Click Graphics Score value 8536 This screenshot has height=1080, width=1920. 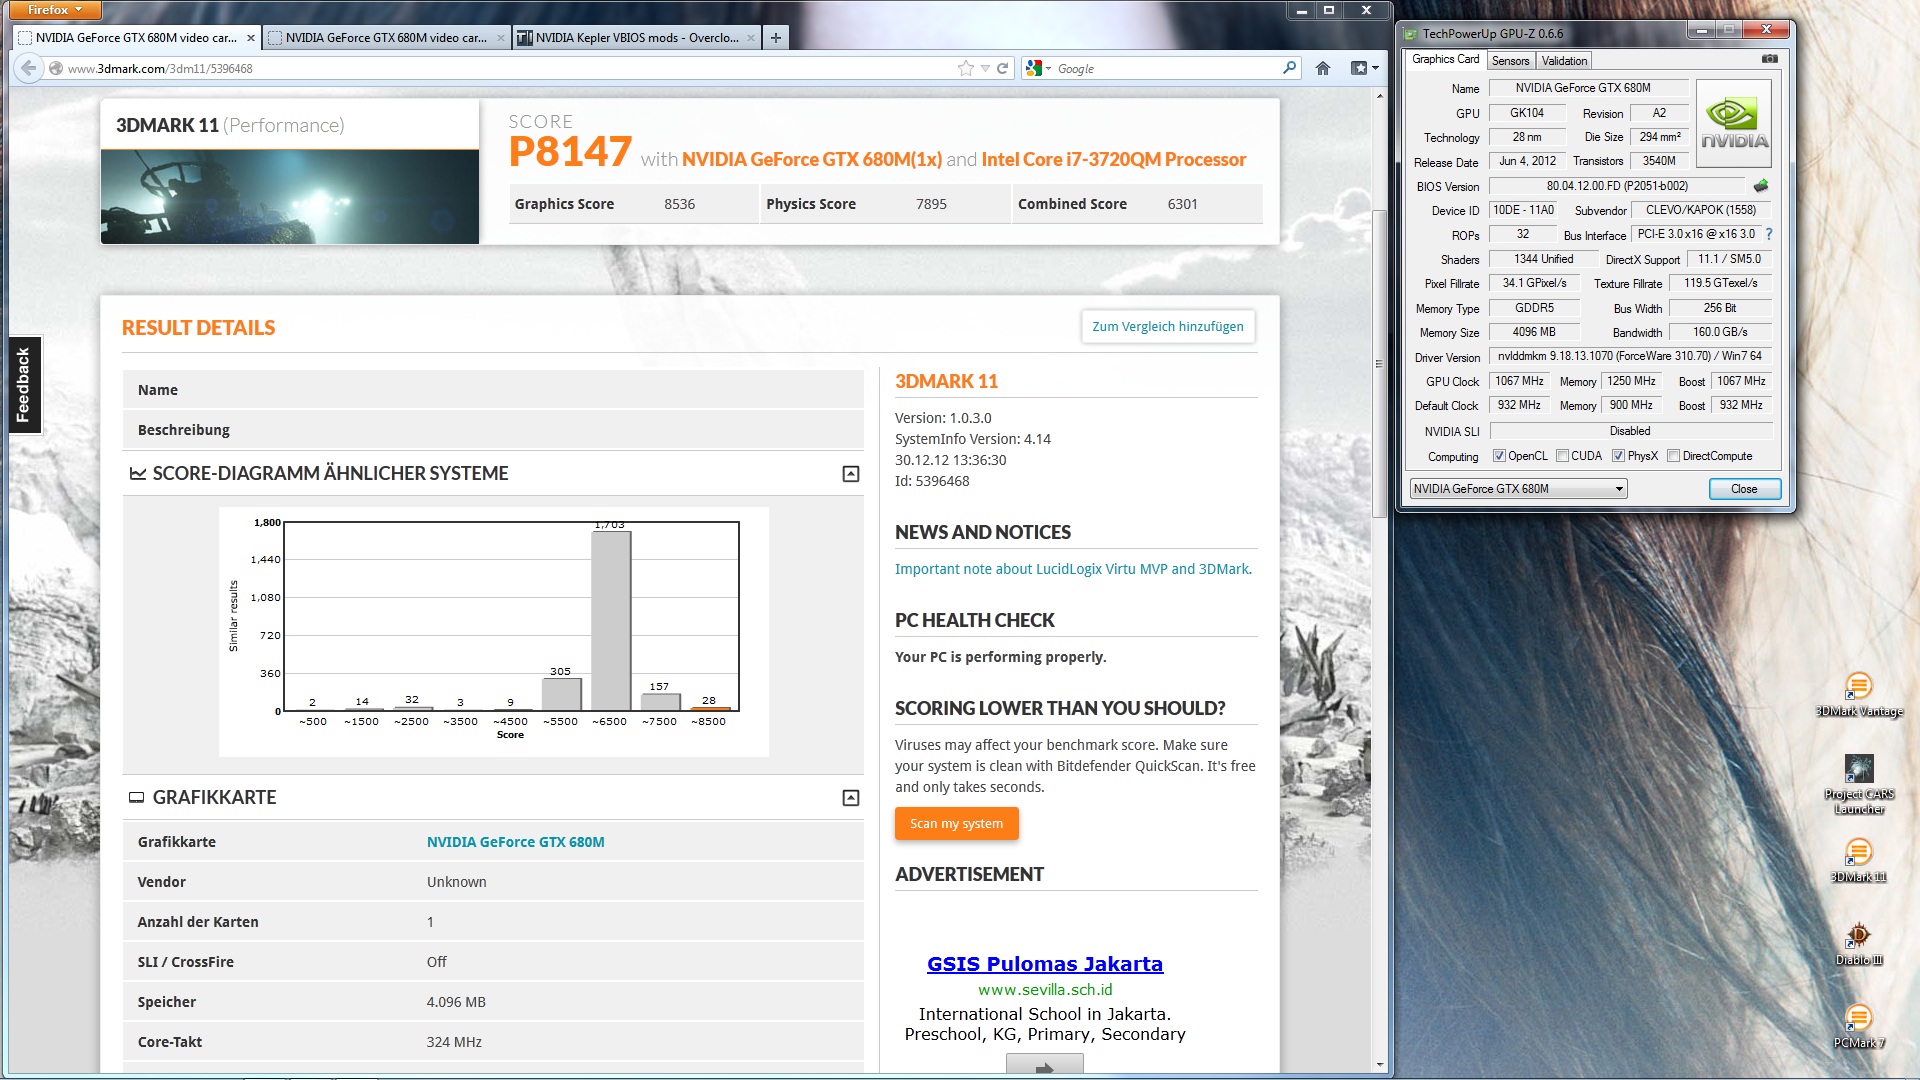coord(679,204)
